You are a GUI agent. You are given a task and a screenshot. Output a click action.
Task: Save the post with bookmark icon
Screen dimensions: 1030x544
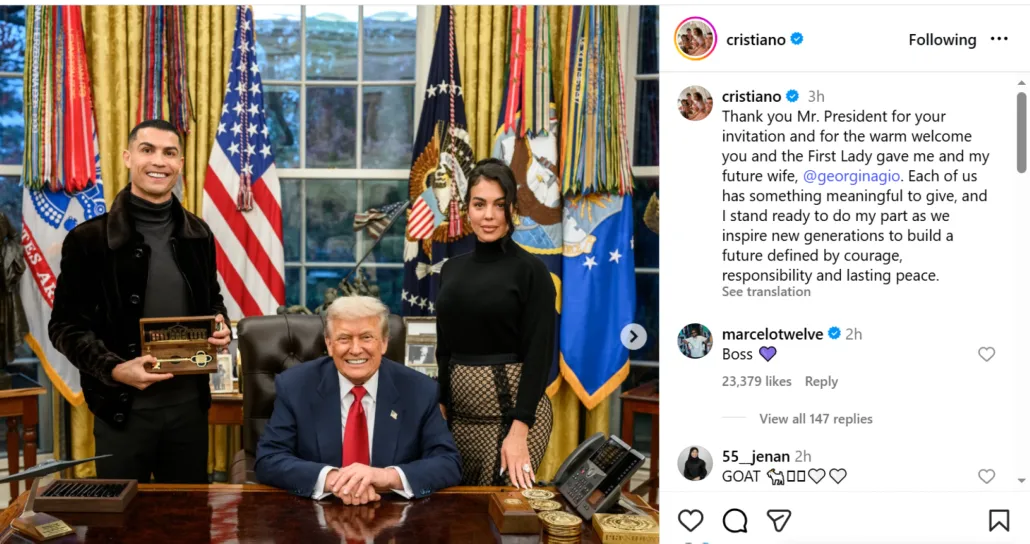[999, 520]
